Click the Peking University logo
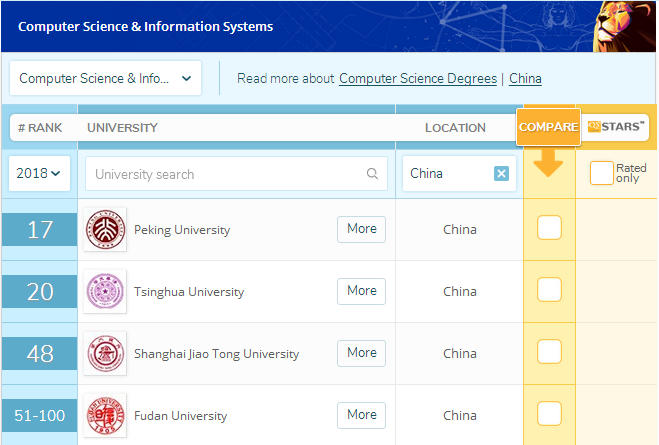The width and height of the screenshot is (659, 445). (105, 229)
